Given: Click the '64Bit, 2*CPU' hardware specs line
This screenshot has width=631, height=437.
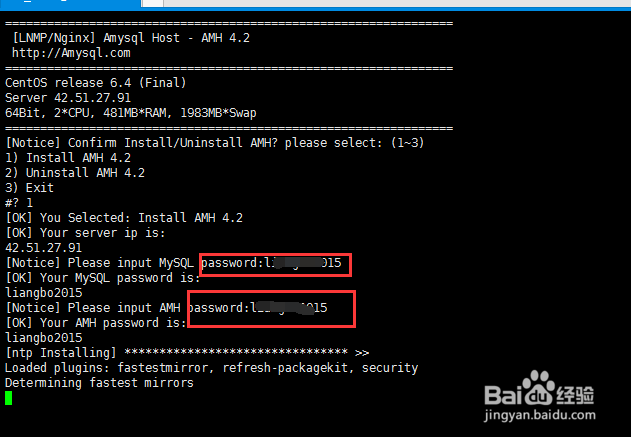Looking at the screenshot, I should coord(130,113).
